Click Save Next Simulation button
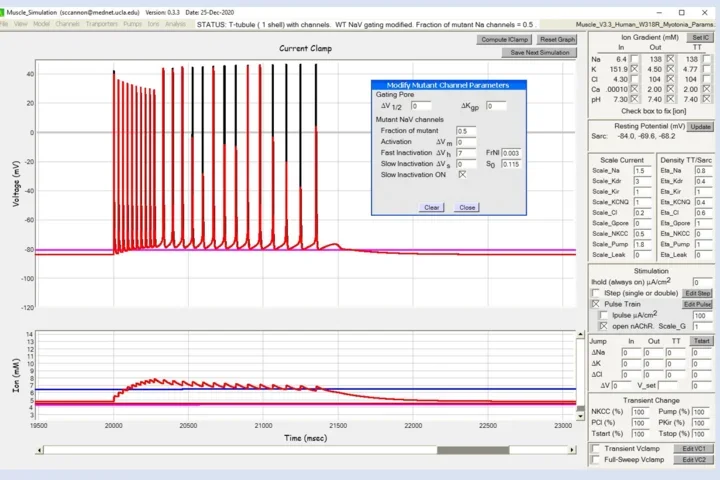The image size is (720, 480). pos(540,52)
